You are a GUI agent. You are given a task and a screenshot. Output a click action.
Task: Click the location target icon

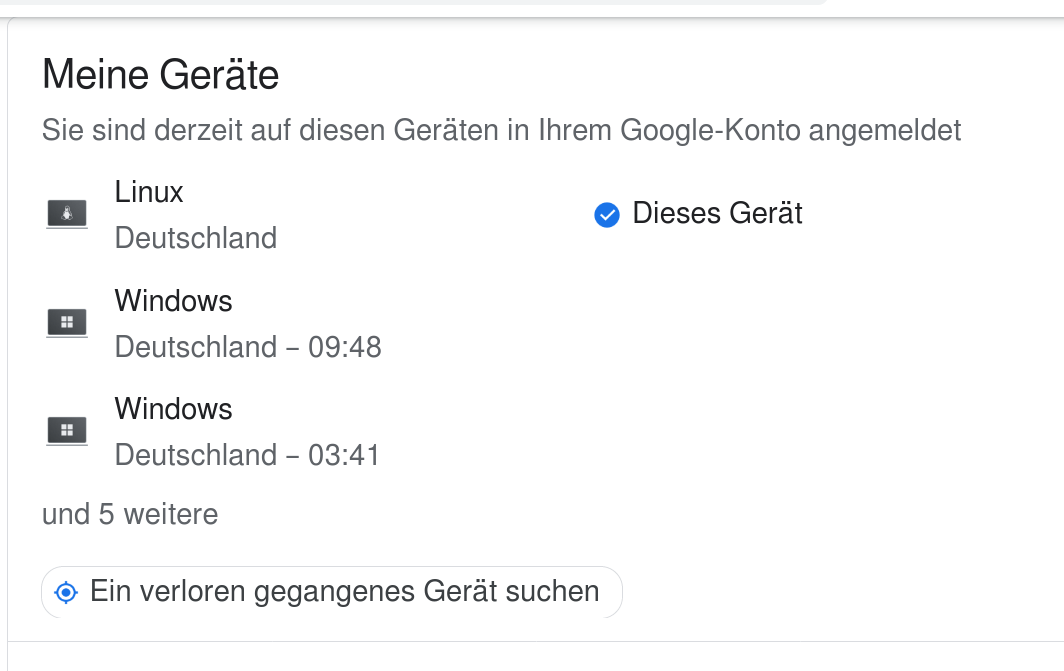click(66, 592)
